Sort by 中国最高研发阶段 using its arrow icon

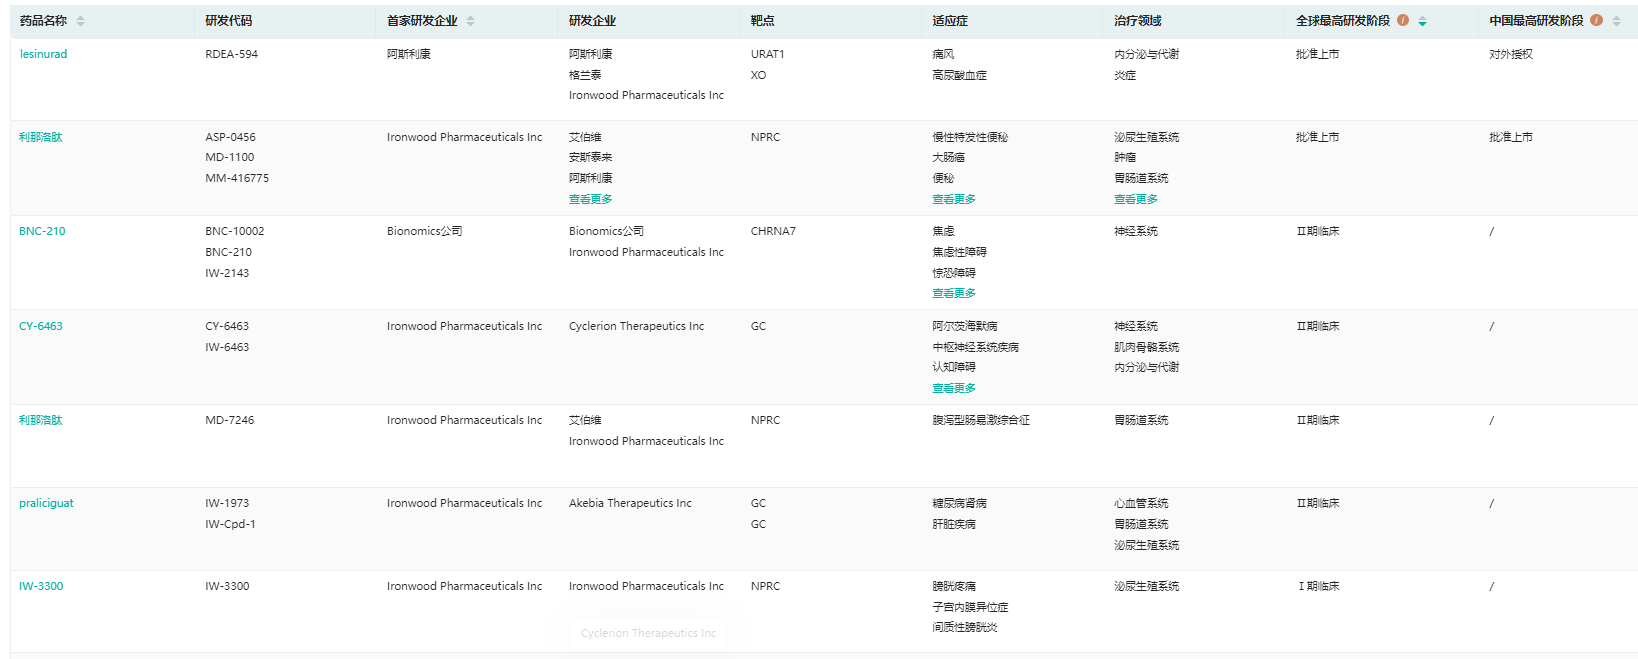point(1616,21)
